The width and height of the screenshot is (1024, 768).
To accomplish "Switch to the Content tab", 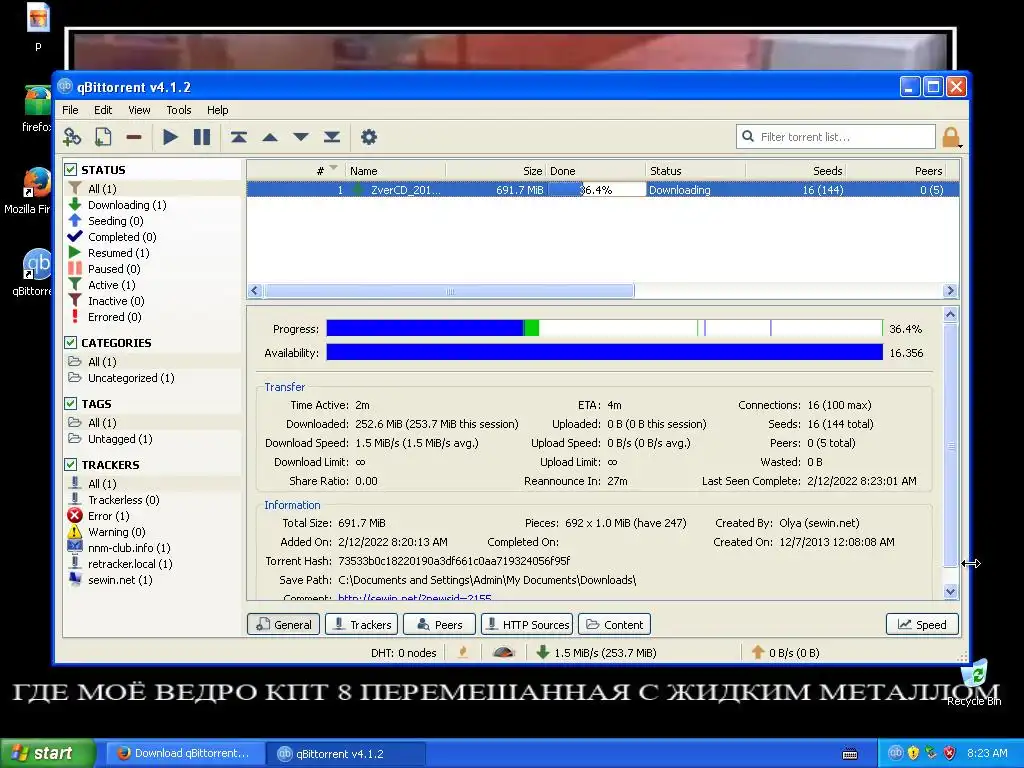I will coord(614,624).
